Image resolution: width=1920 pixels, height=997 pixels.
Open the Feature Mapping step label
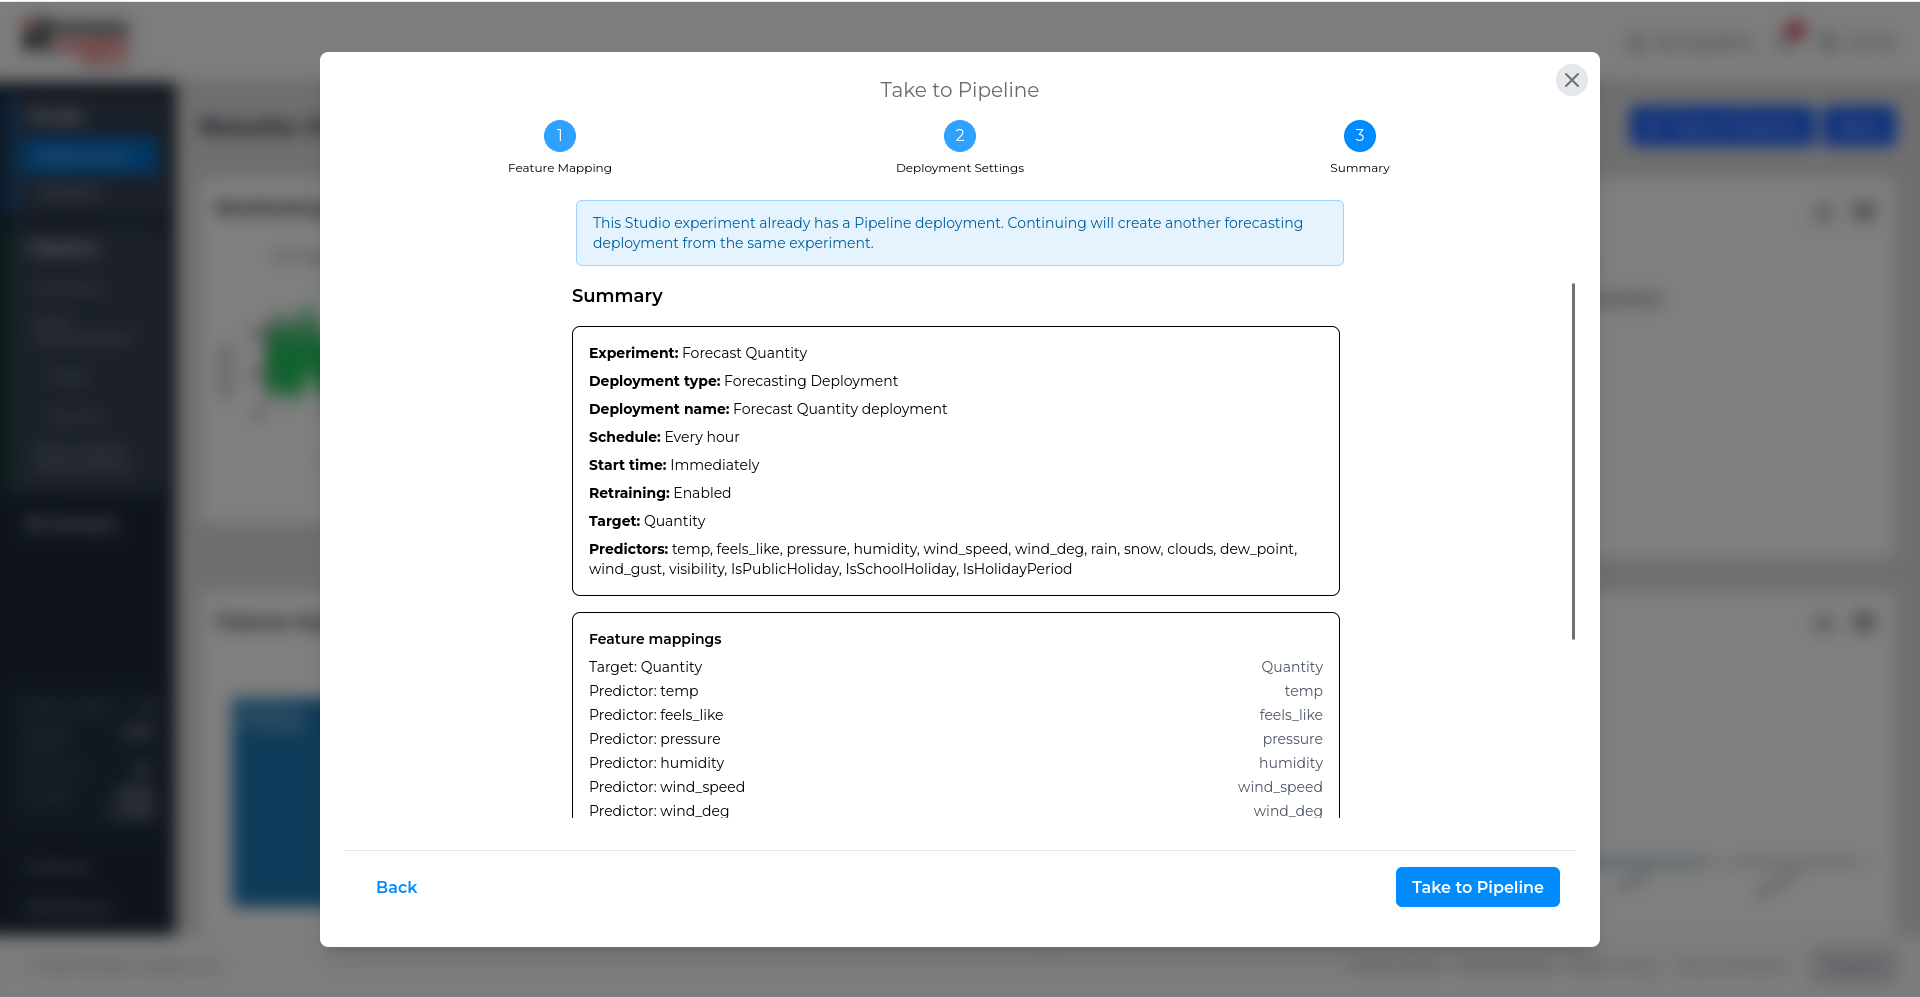pos(560,168)
